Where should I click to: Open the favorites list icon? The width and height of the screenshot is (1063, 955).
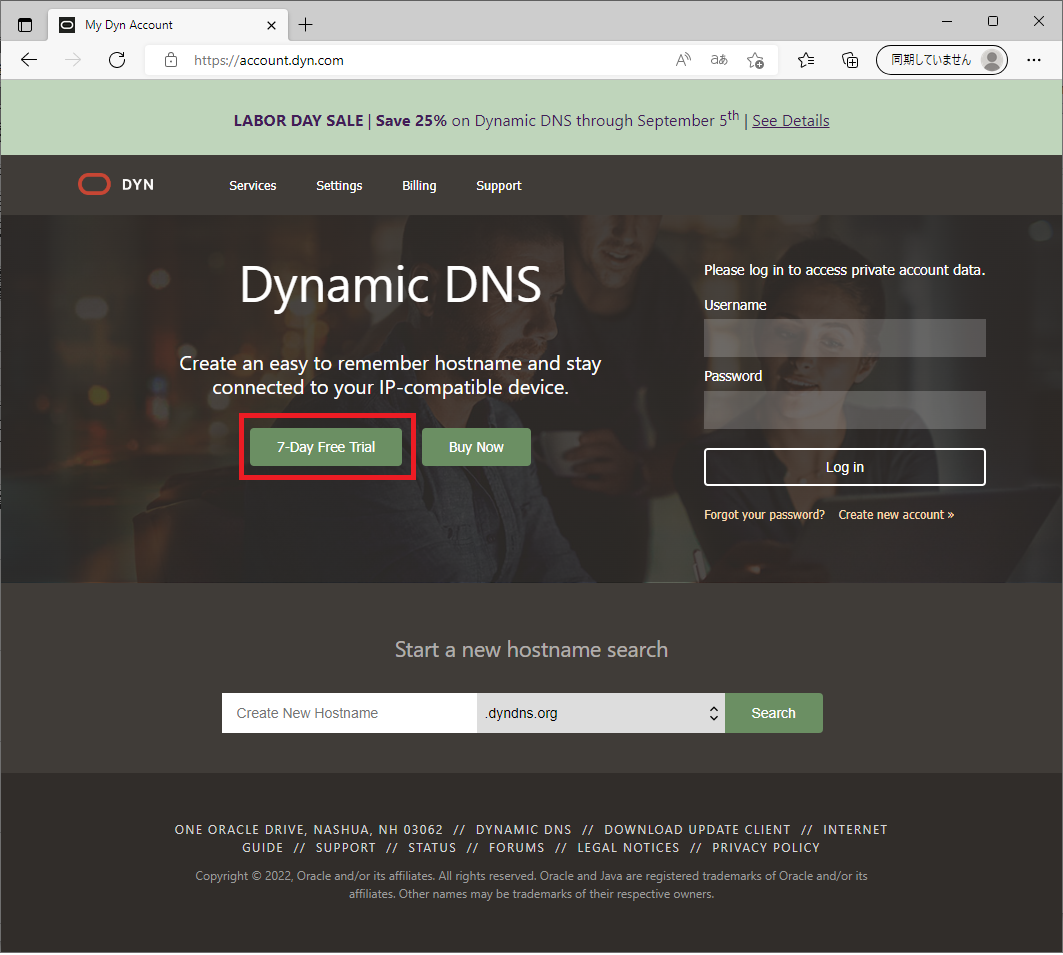(806, 60)
